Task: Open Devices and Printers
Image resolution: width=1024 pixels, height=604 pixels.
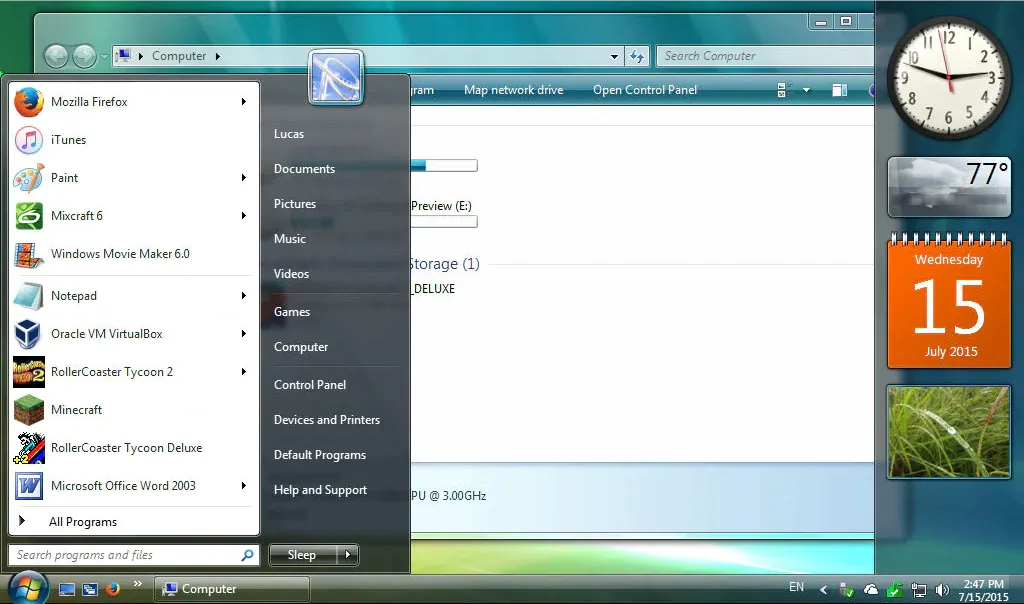Action: [327, 420]
